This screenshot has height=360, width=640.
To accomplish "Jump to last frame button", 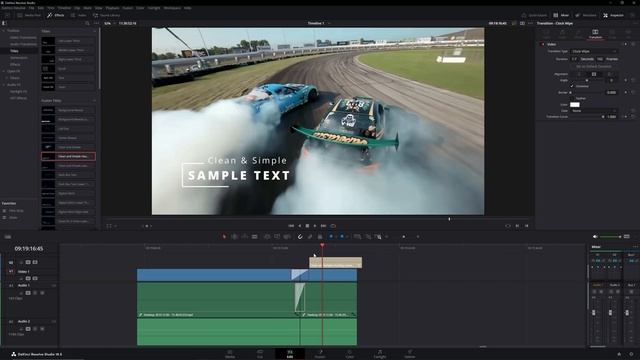I will click(323, 226).
